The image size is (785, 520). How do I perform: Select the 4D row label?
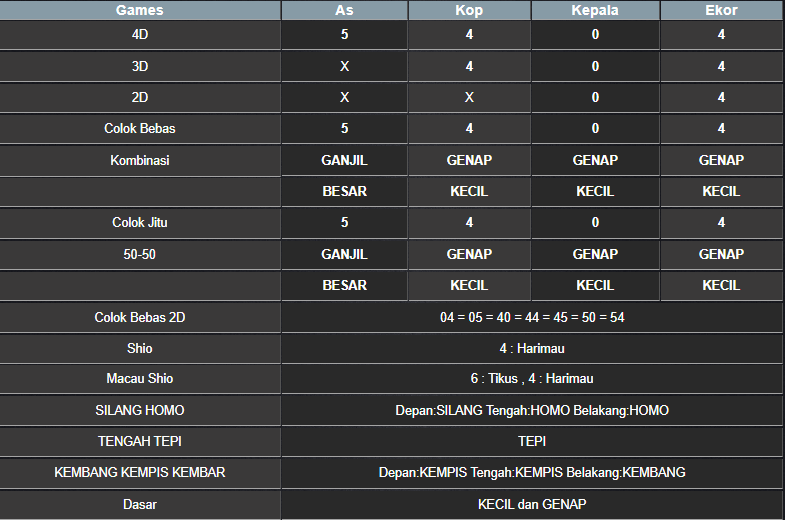point(140,35)
